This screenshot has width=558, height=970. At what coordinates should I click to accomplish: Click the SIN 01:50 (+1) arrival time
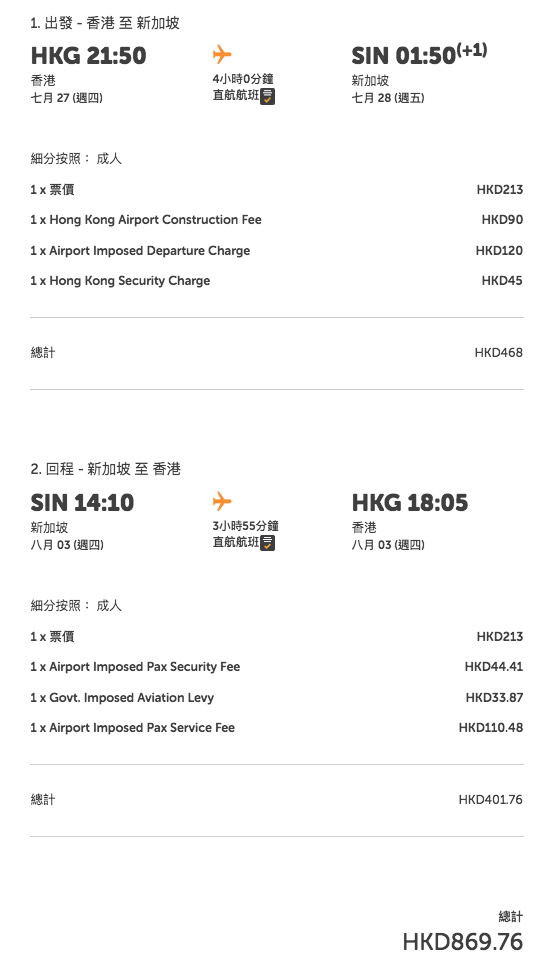pyautogui.click(x=419, y=54)
